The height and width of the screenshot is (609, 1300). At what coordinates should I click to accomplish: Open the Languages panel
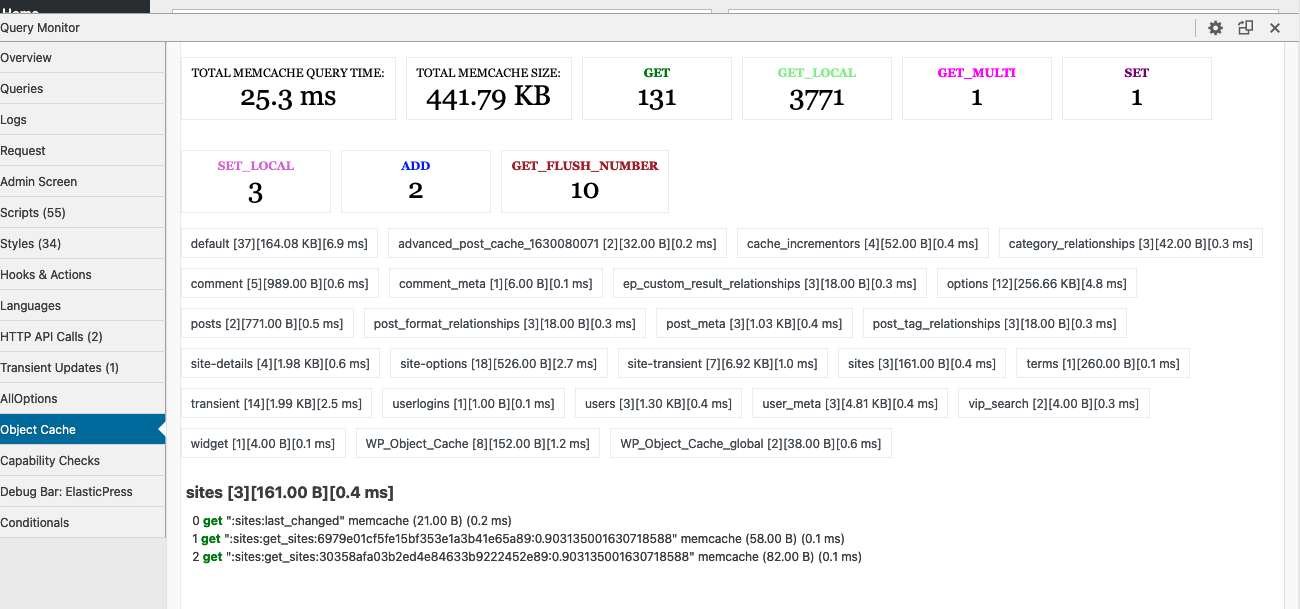(x=82, y=306)
